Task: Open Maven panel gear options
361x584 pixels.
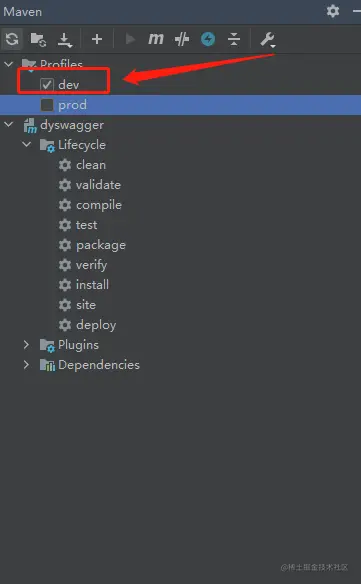Action: tap(333, 11)
